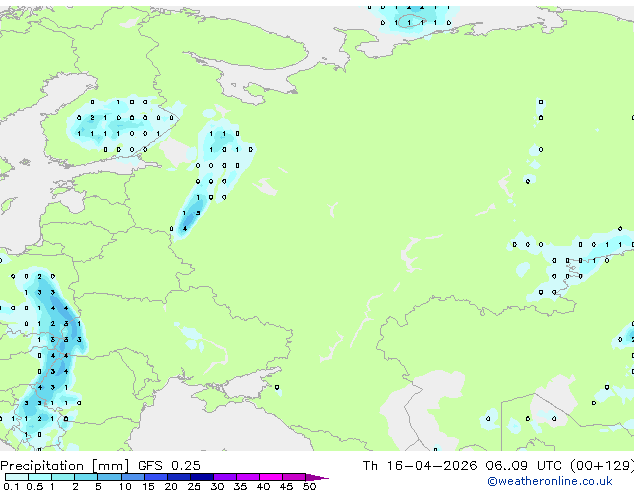Viewport: 634px width, 490px height.
Task: Click the over-50 mm arrow tip of legend
Action: coord(317,477)
